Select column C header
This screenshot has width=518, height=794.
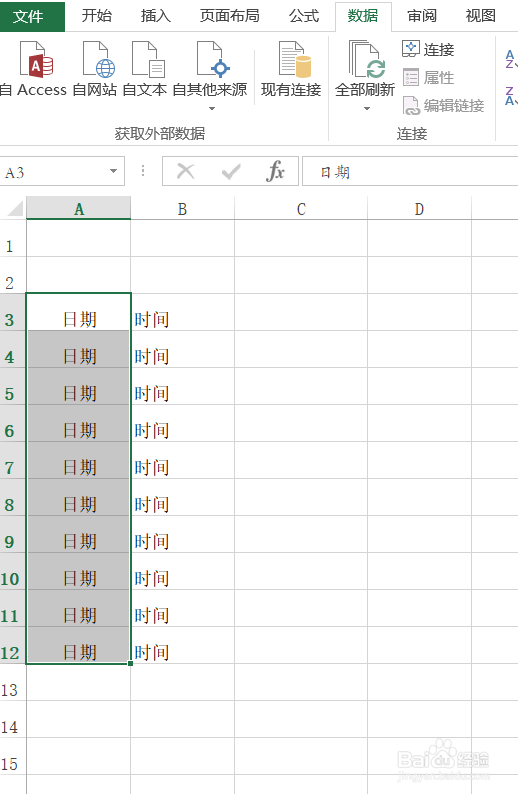click(301, 208)
